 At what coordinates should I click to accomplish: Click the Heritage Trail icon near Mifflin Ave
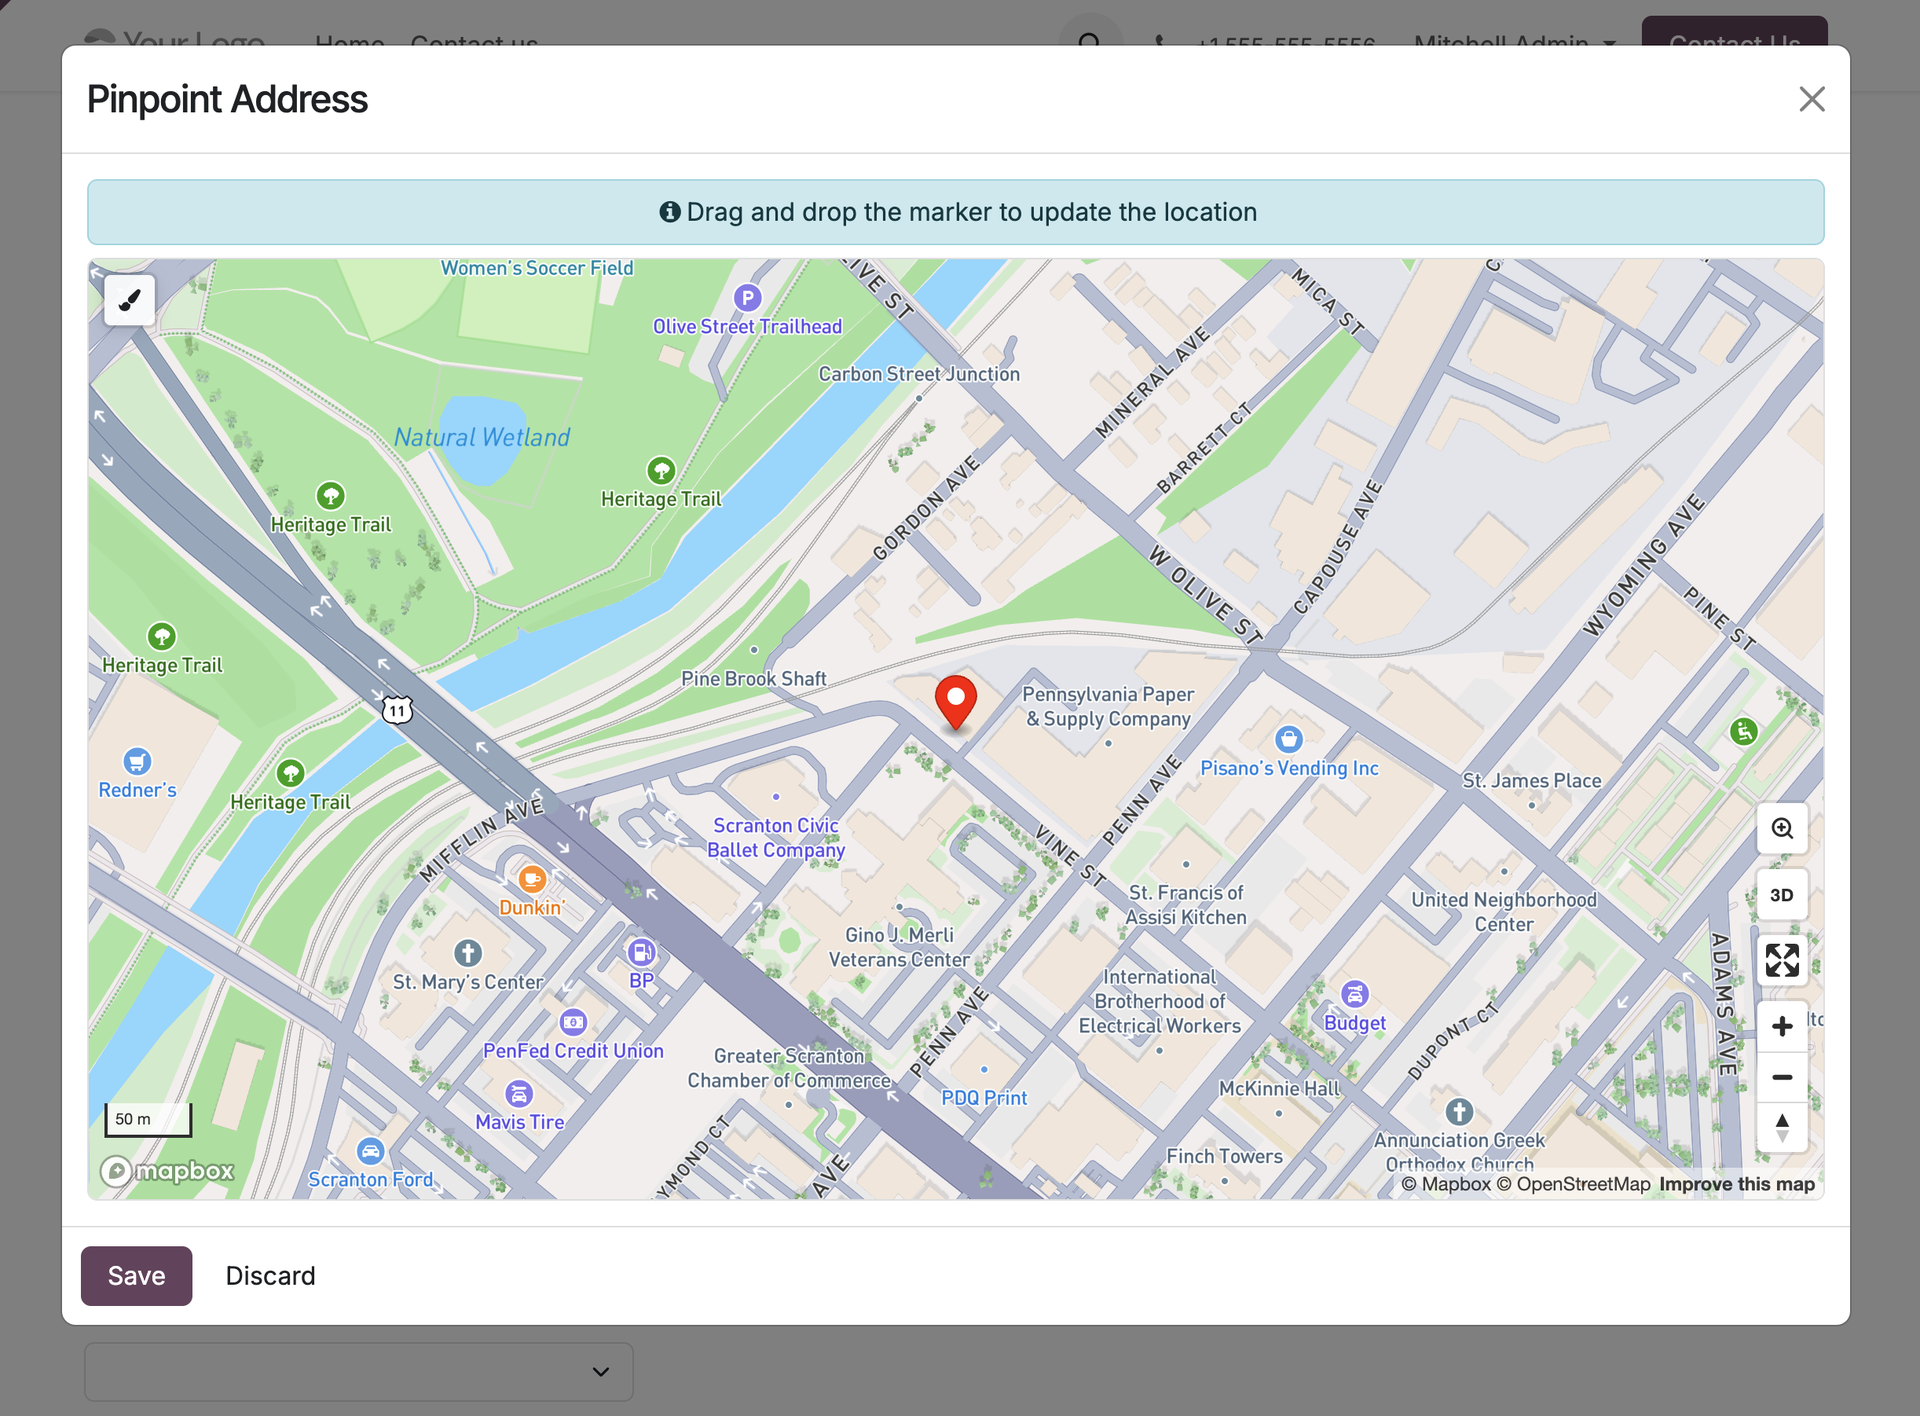point(290,773)
